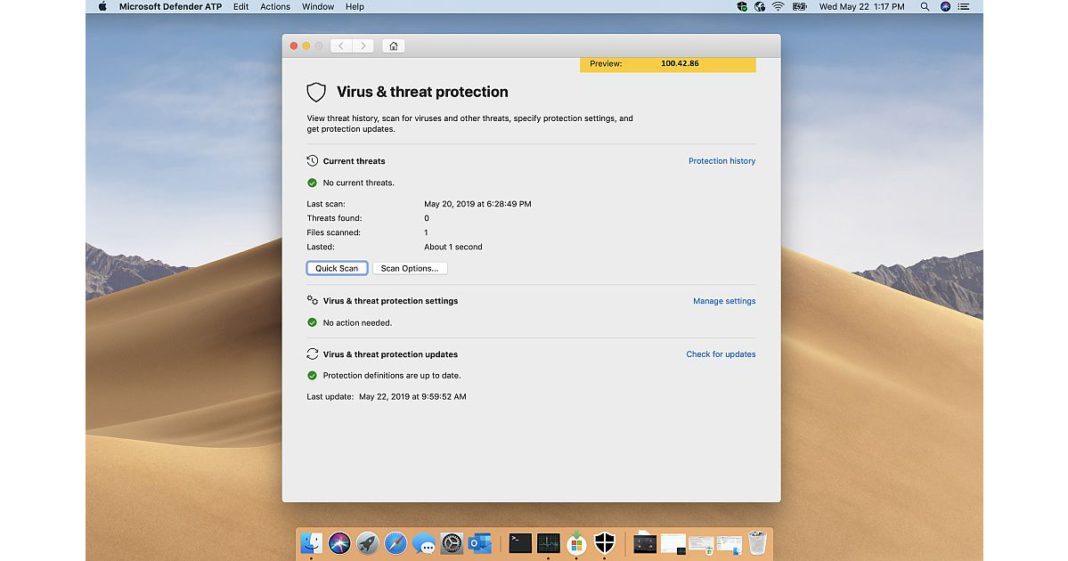Click Microsoft Defender shield in dock
Image resolution: width=1068 pixels, height=561 pixels.
pyautogui.click(x=605, y=543)
